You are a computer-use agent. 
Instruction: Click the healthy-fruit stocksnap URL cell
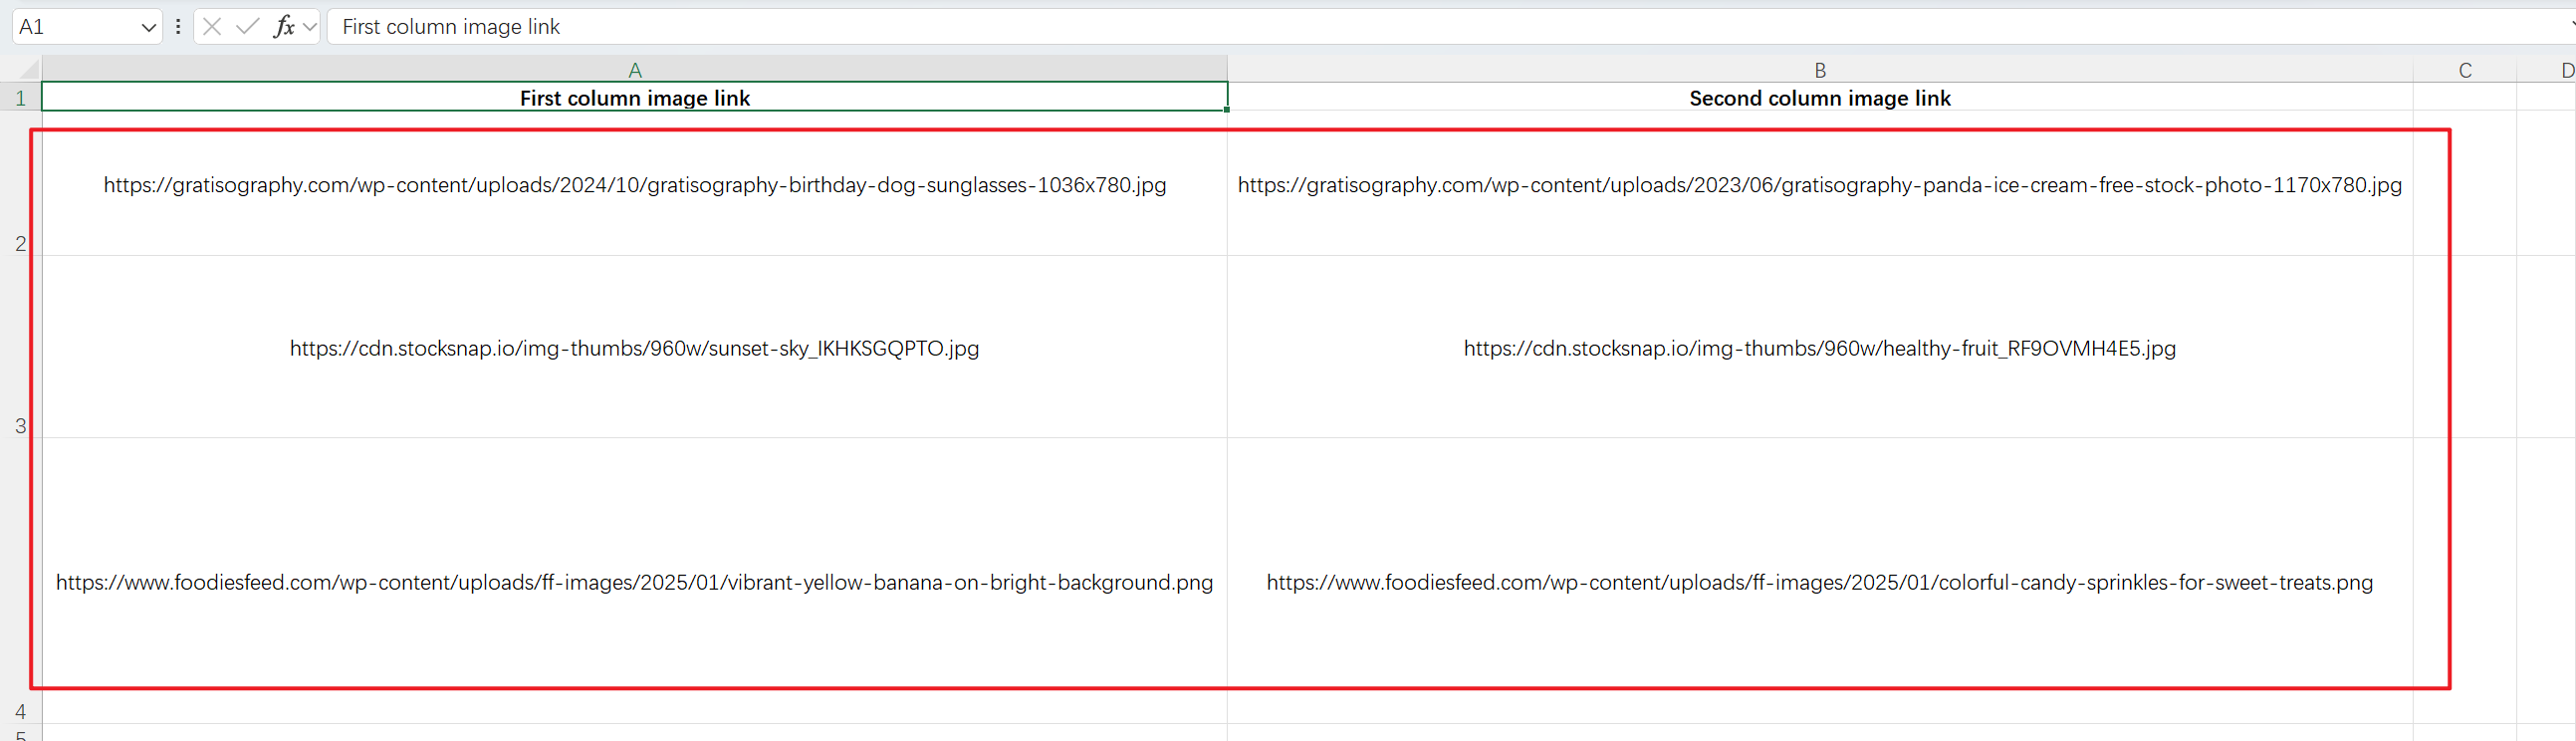pyautogui.click(x=1820, y=347)
